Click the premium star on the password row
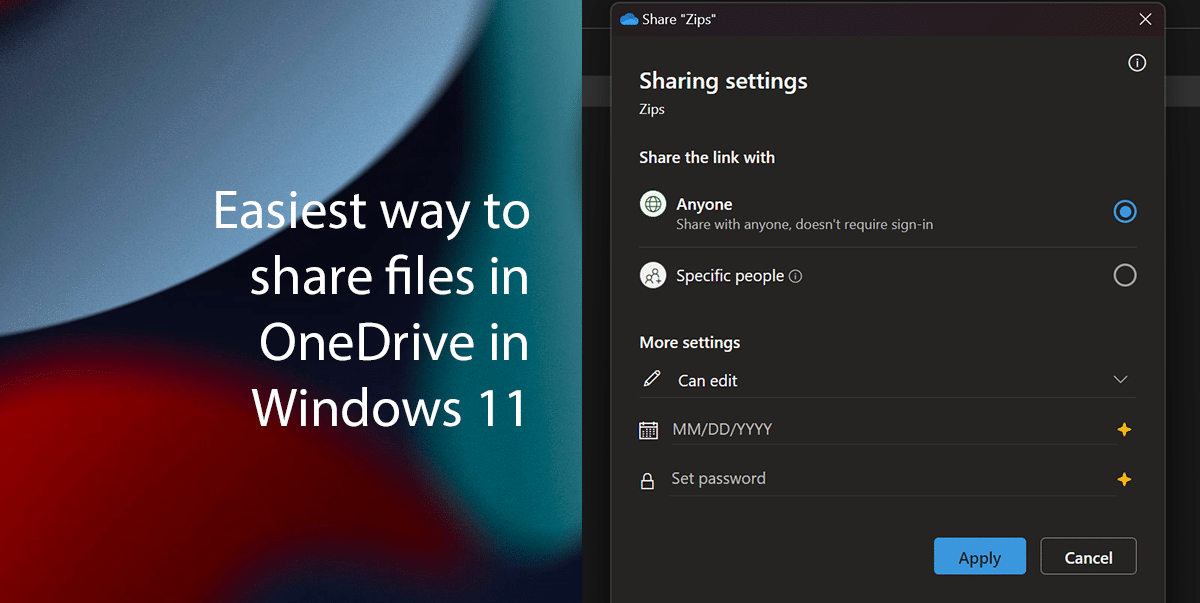 (x=1124, y=478)
